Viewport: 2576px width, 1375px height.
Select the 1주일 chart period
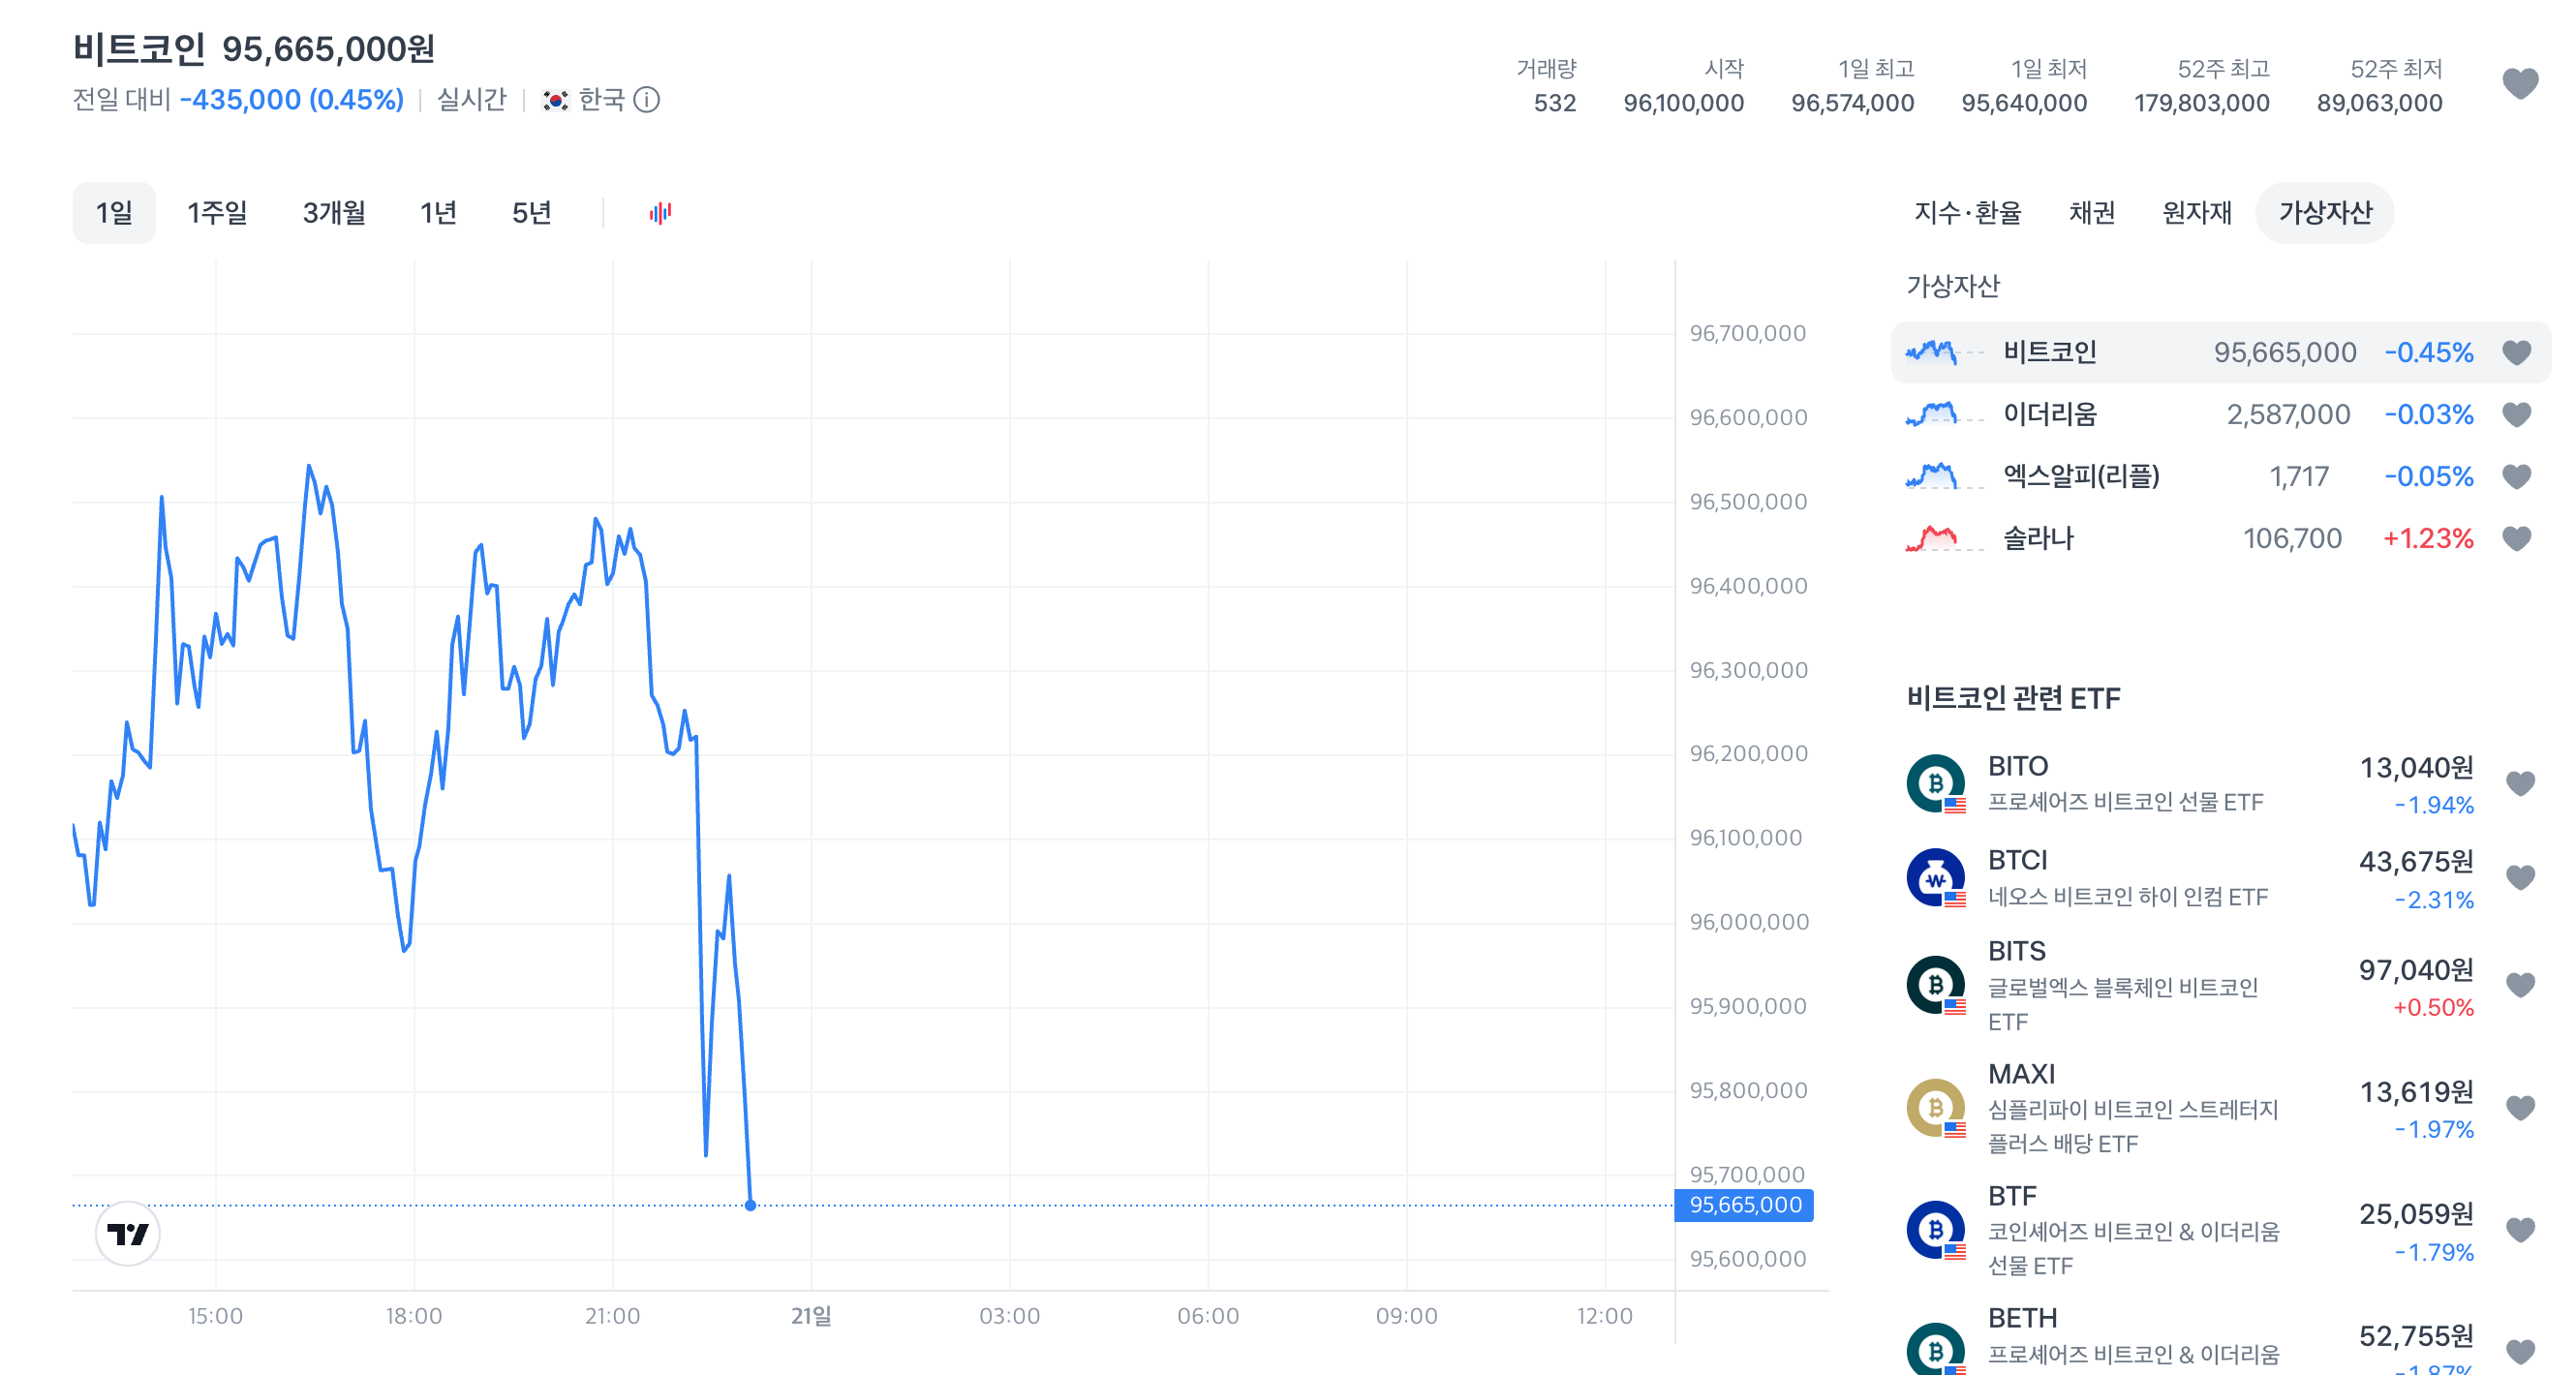click(x=217, y=213)
